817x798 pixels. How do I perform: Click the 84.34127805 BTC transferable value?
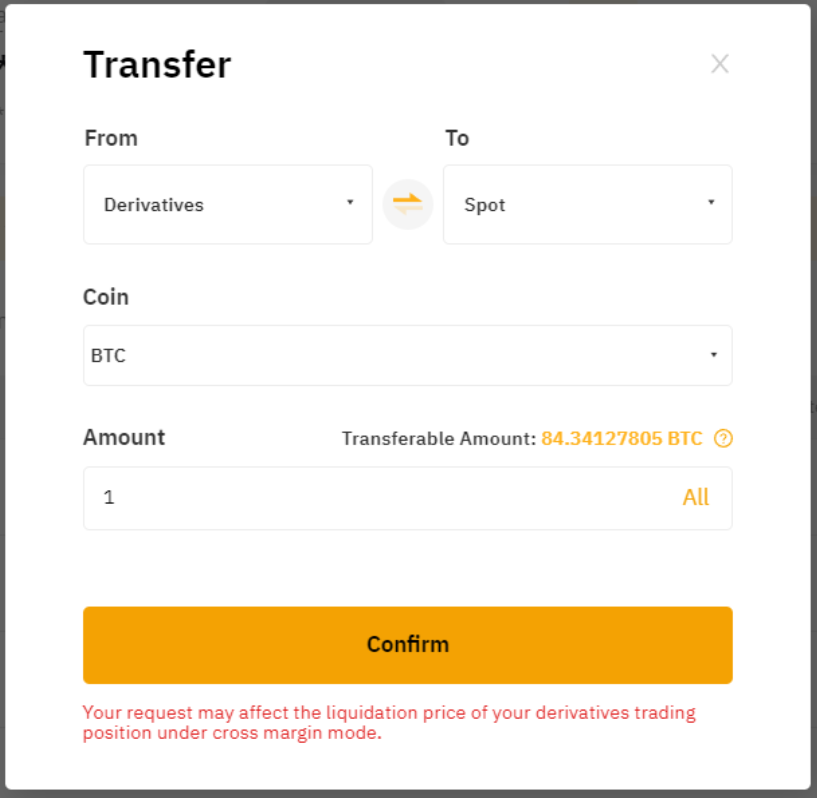621,438
